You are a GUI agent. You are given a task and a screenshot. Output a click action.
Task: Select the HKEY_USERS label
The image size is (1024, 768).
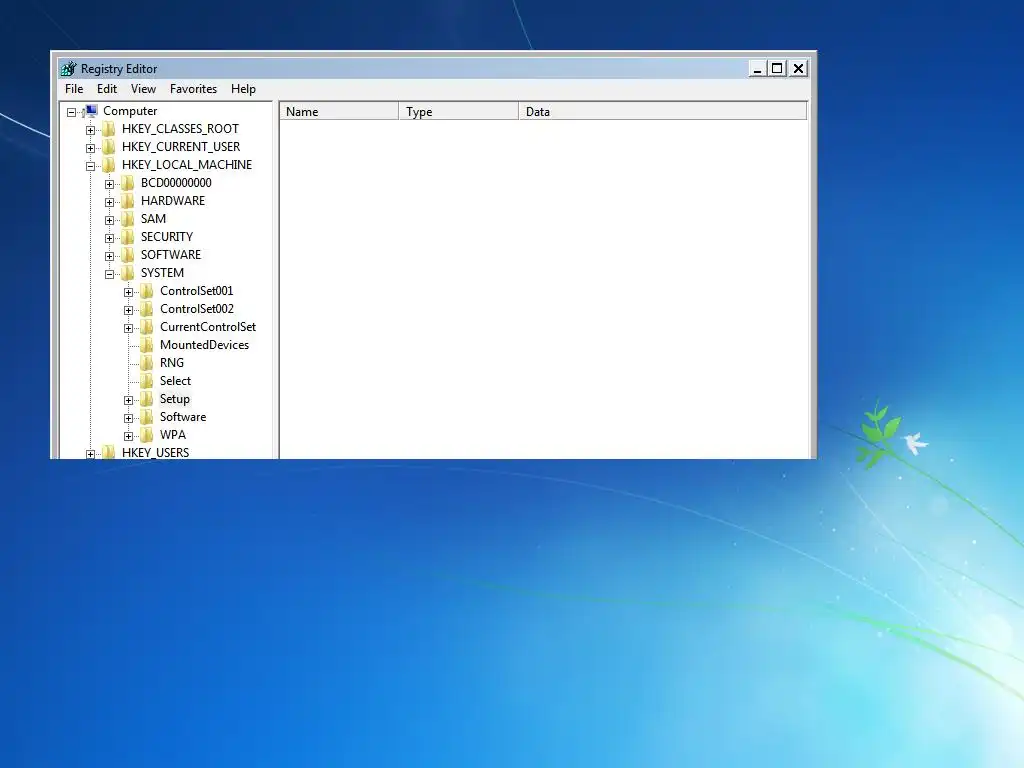point(155,452)
